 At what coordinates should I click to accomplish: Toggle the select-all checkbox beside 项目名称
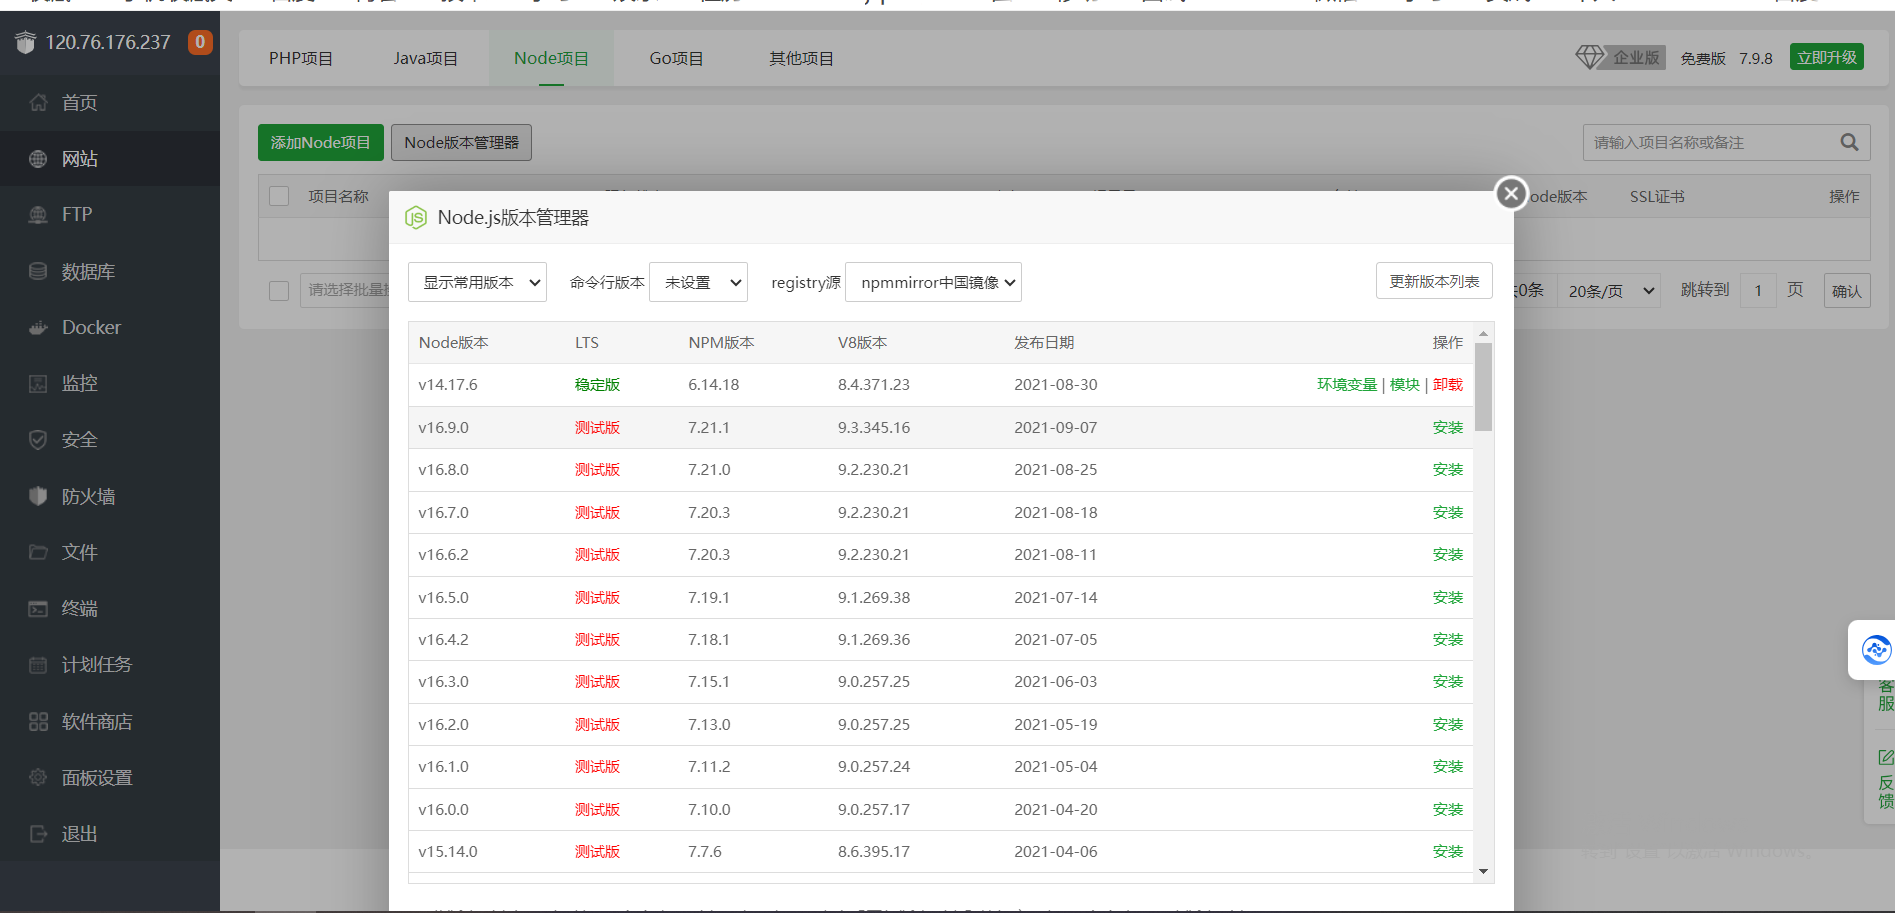(x=279, y=196)
